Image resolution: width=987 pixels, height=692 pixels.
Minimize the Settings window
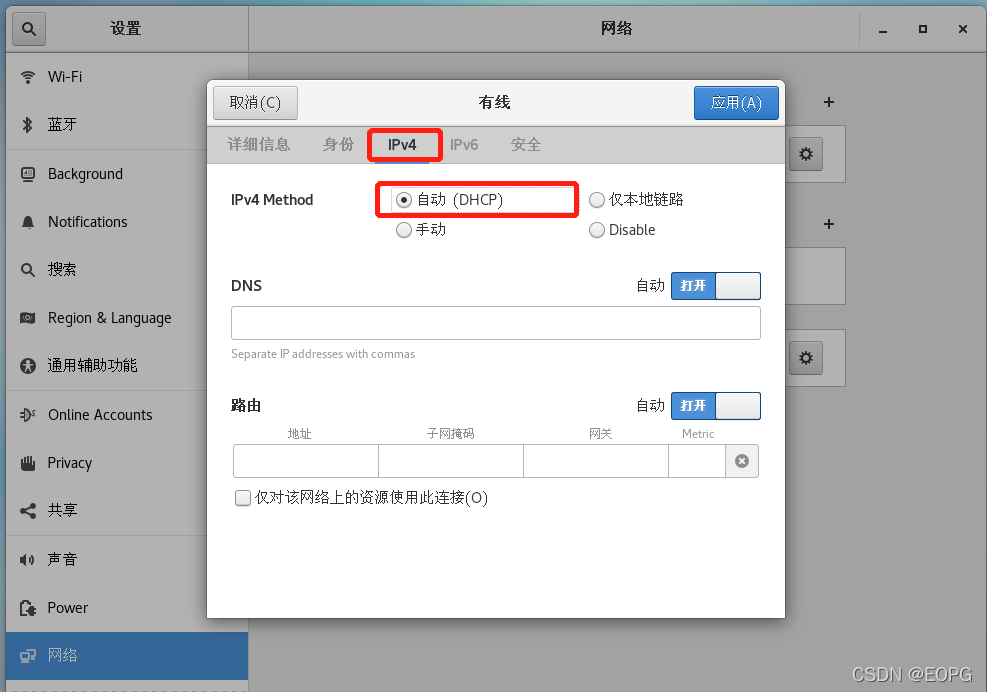click(x=883, y=30)
